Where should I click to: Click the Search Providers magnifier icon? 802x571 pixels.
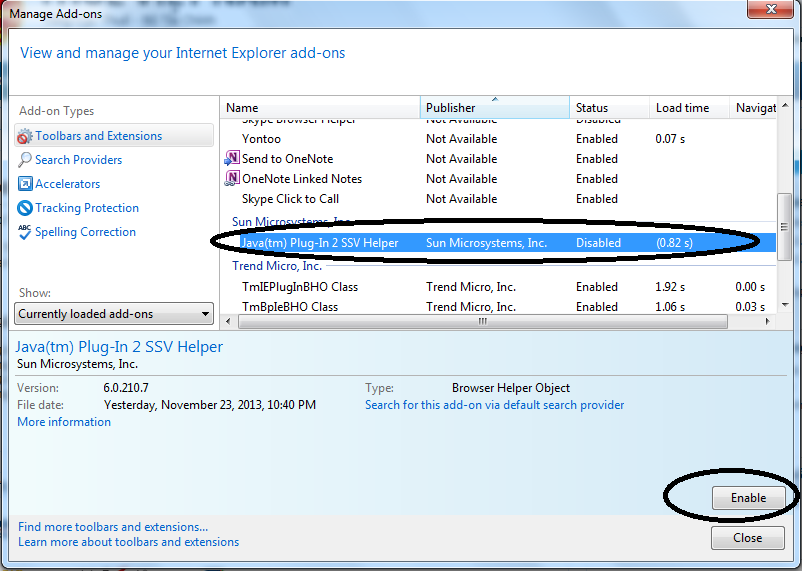pyautogui.click(x=25, y=160)
